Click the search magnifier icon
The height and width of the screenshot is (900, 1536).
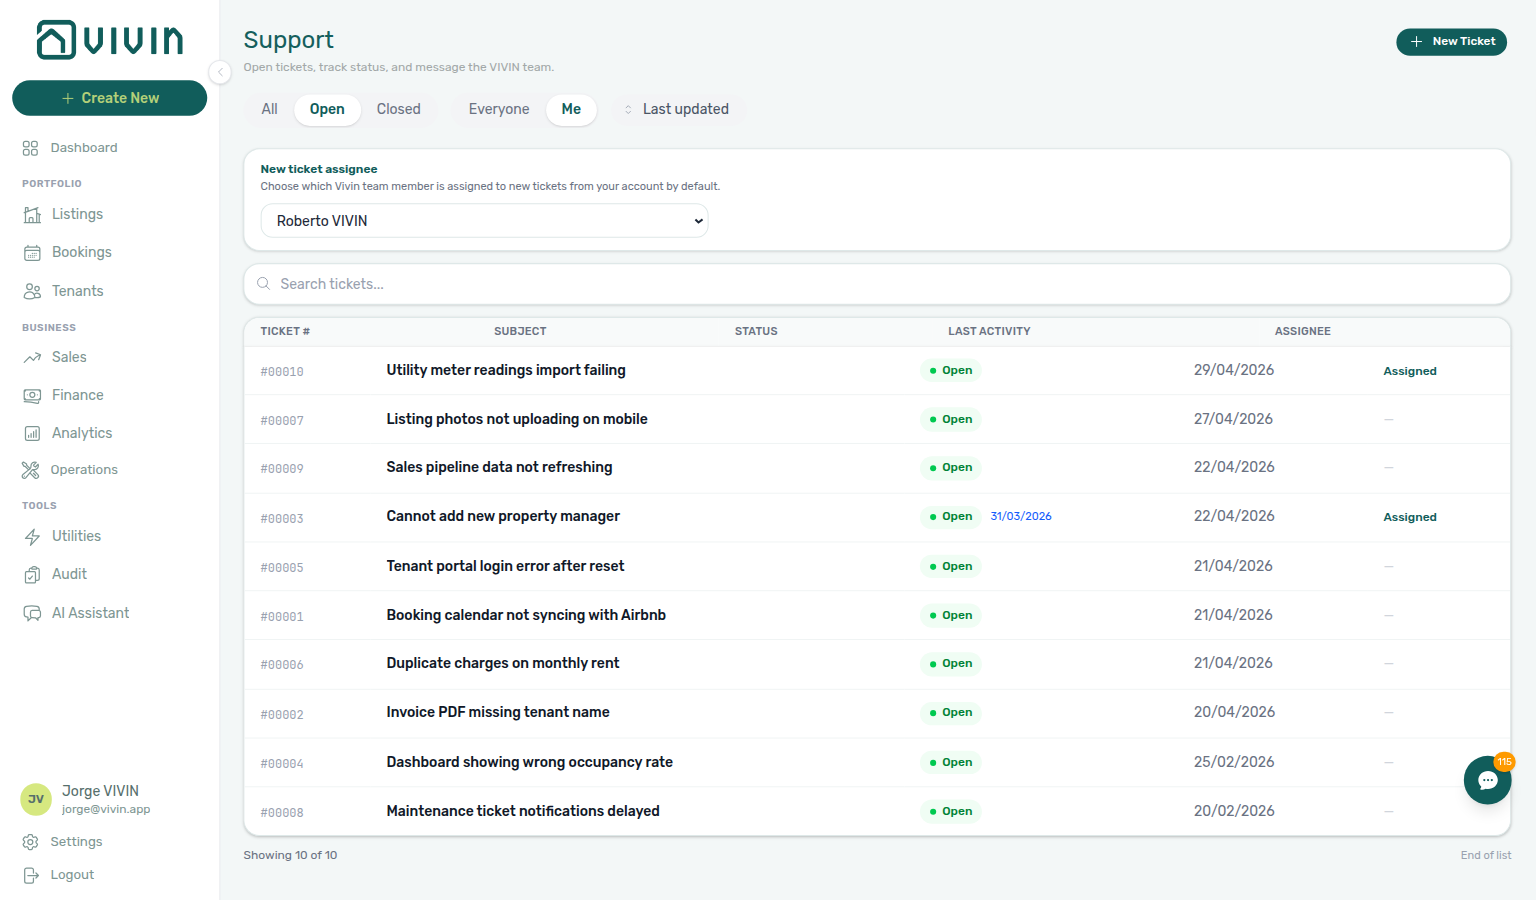pos(264,284)
